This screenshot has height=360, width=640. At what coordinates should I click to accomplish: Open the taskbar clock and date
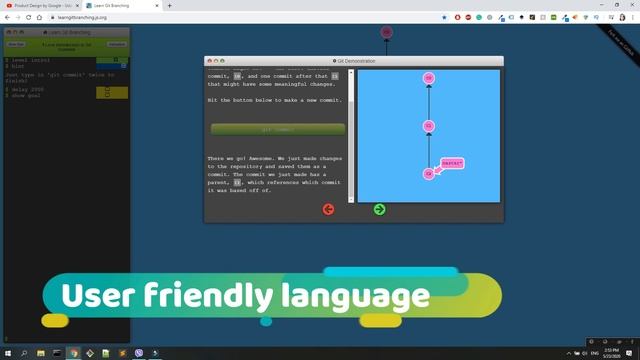pos(611,353)
